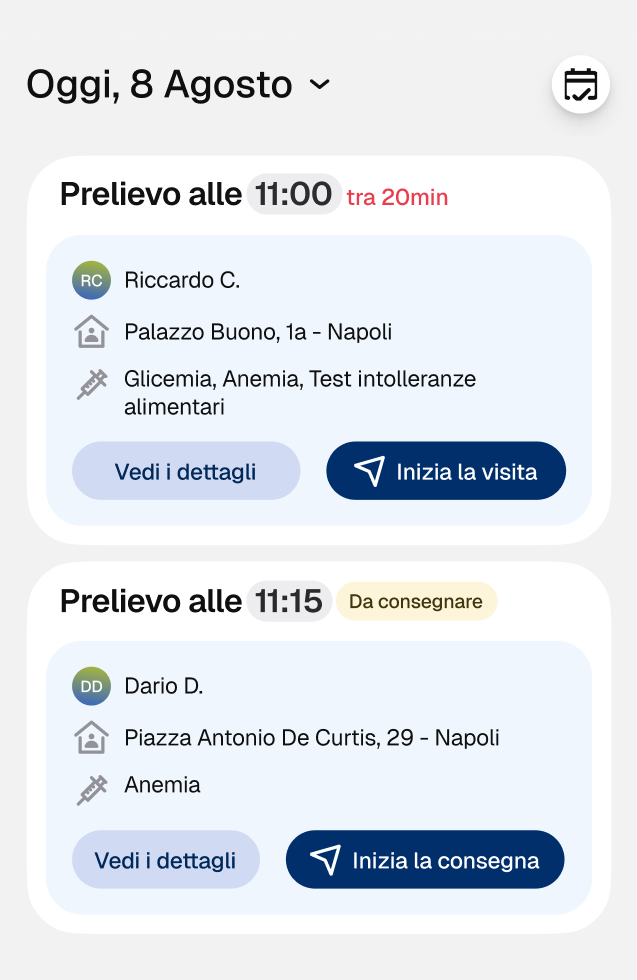Open the calendar check icon button
Screen dimensions: 637x980
[580, 85]
